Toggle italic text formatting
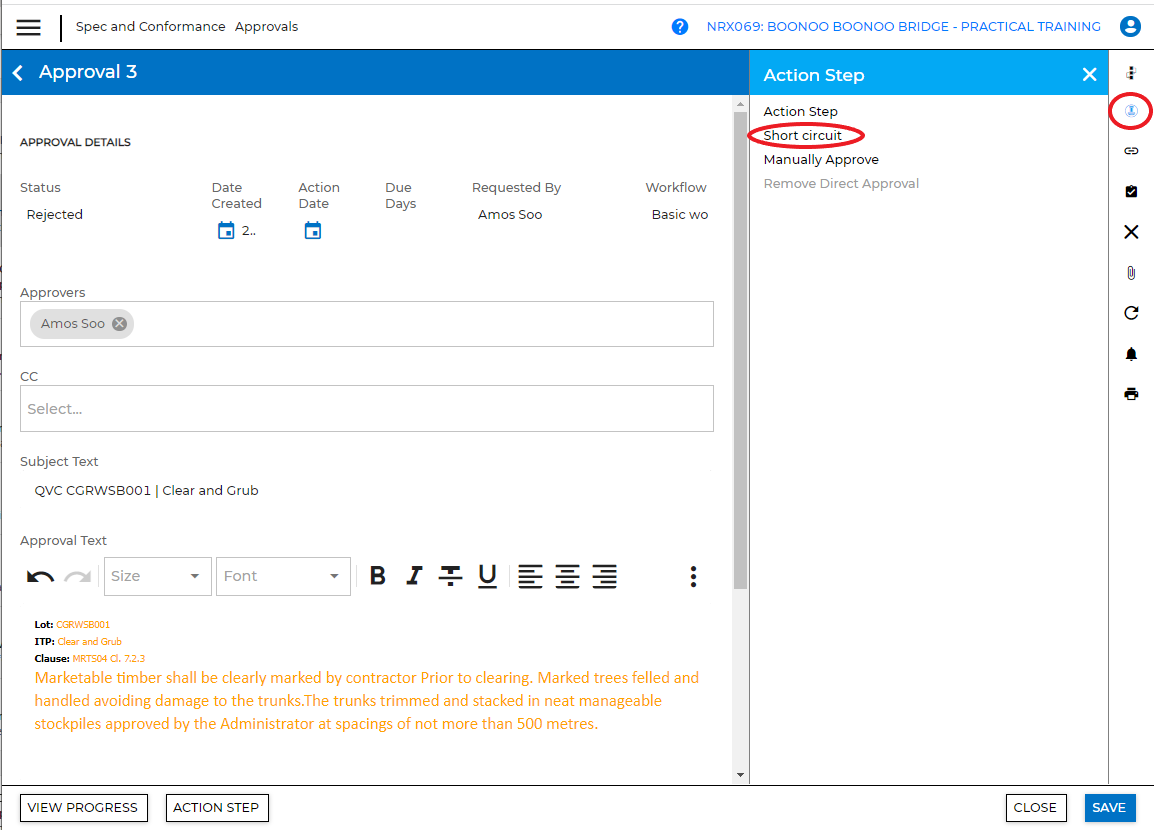This screenshot has height=830, width=1154. (414, 576)
